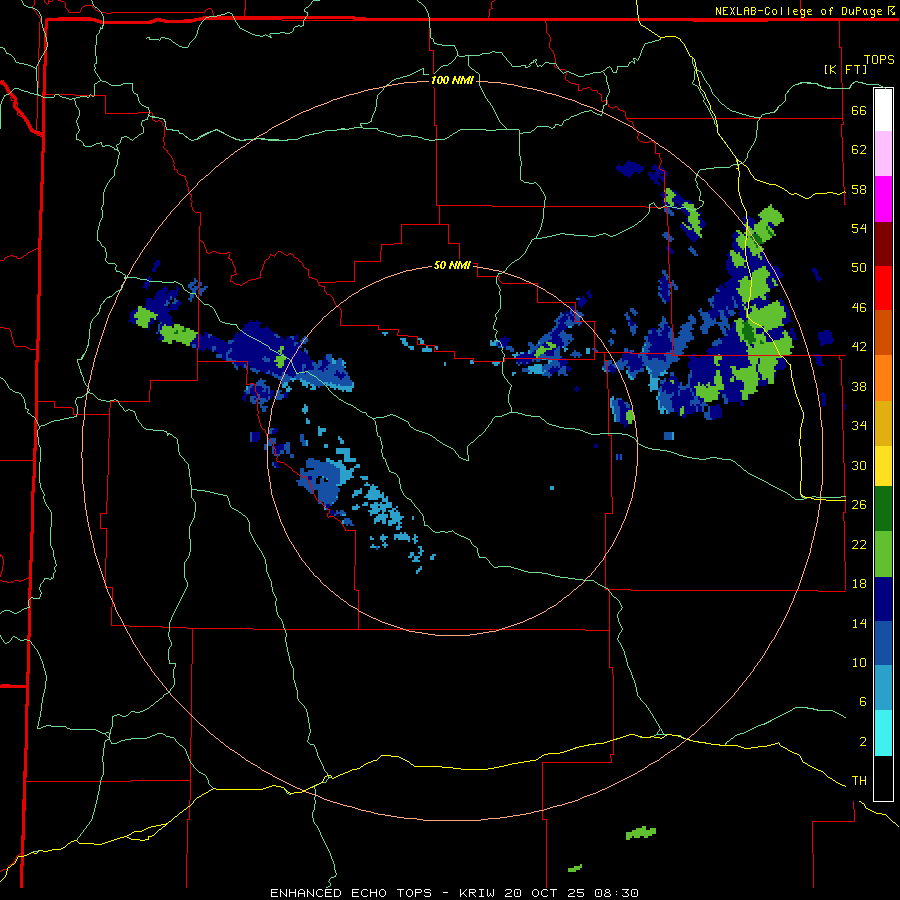The width and height of the screenshot is (900, 900).
Task: Click the '62' legend value
Action: (859, 150)
